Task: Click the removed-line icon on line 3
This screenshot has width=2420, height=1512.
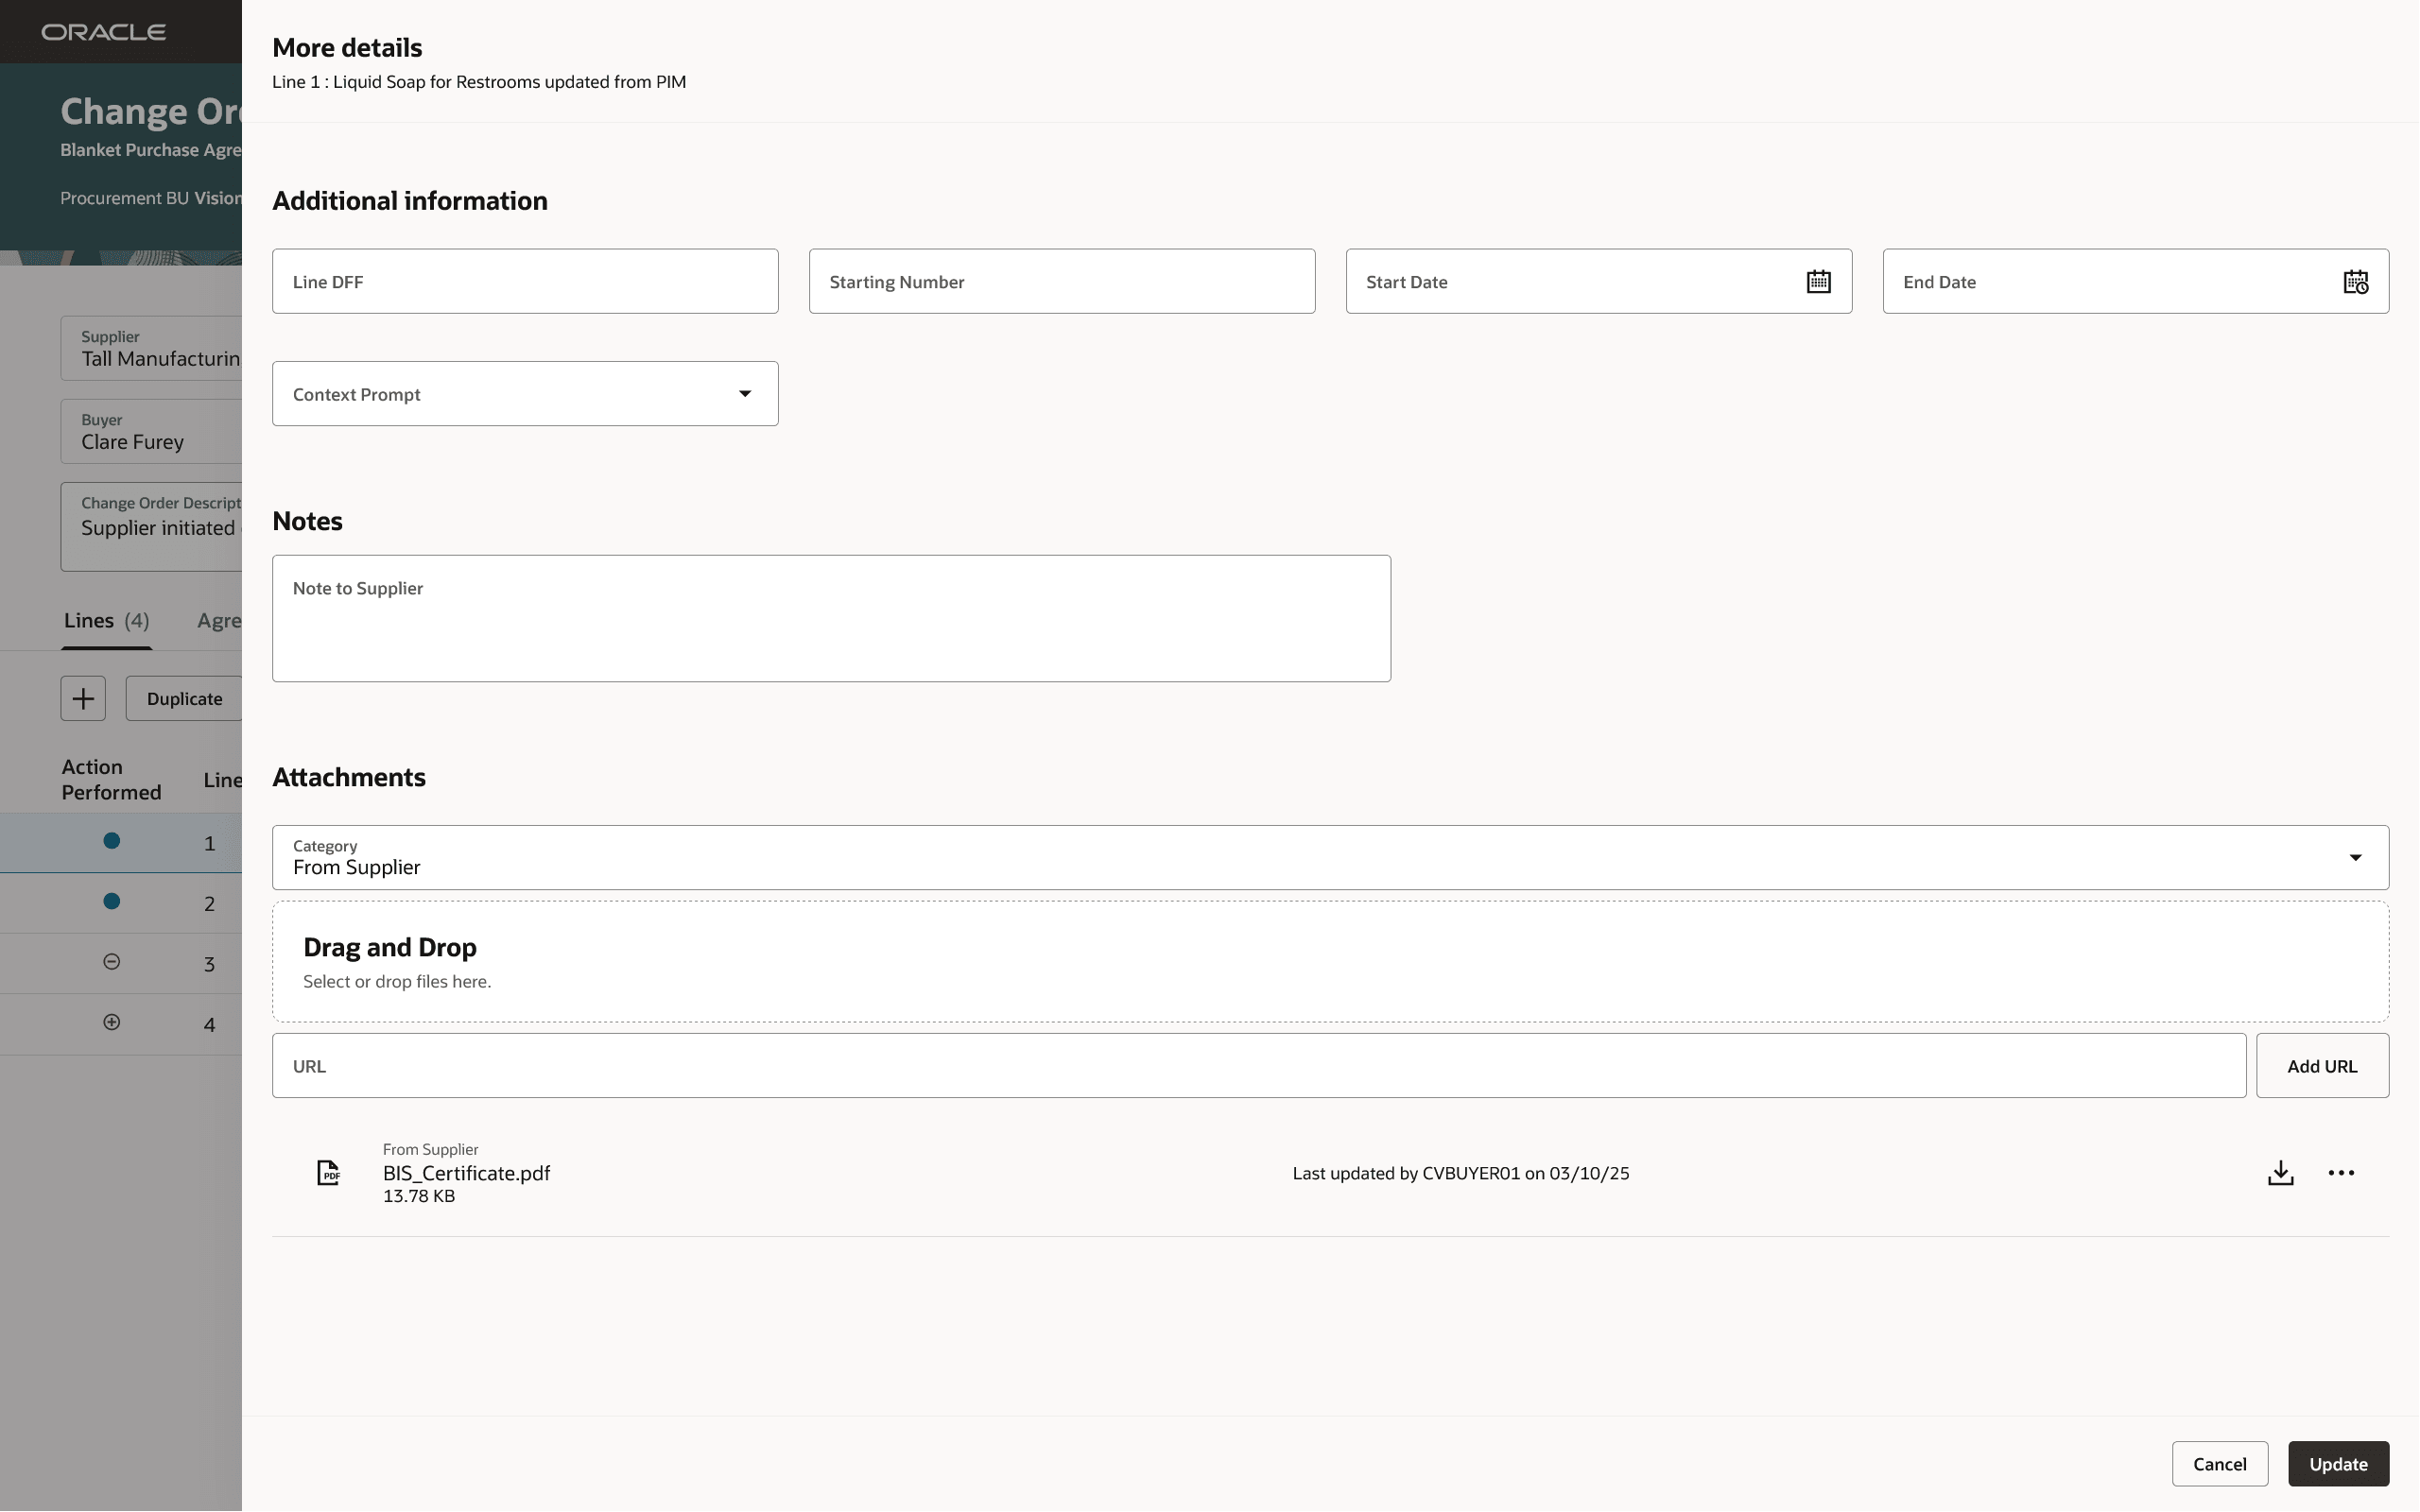Action: pyautogui.click(x=112, y=962)
